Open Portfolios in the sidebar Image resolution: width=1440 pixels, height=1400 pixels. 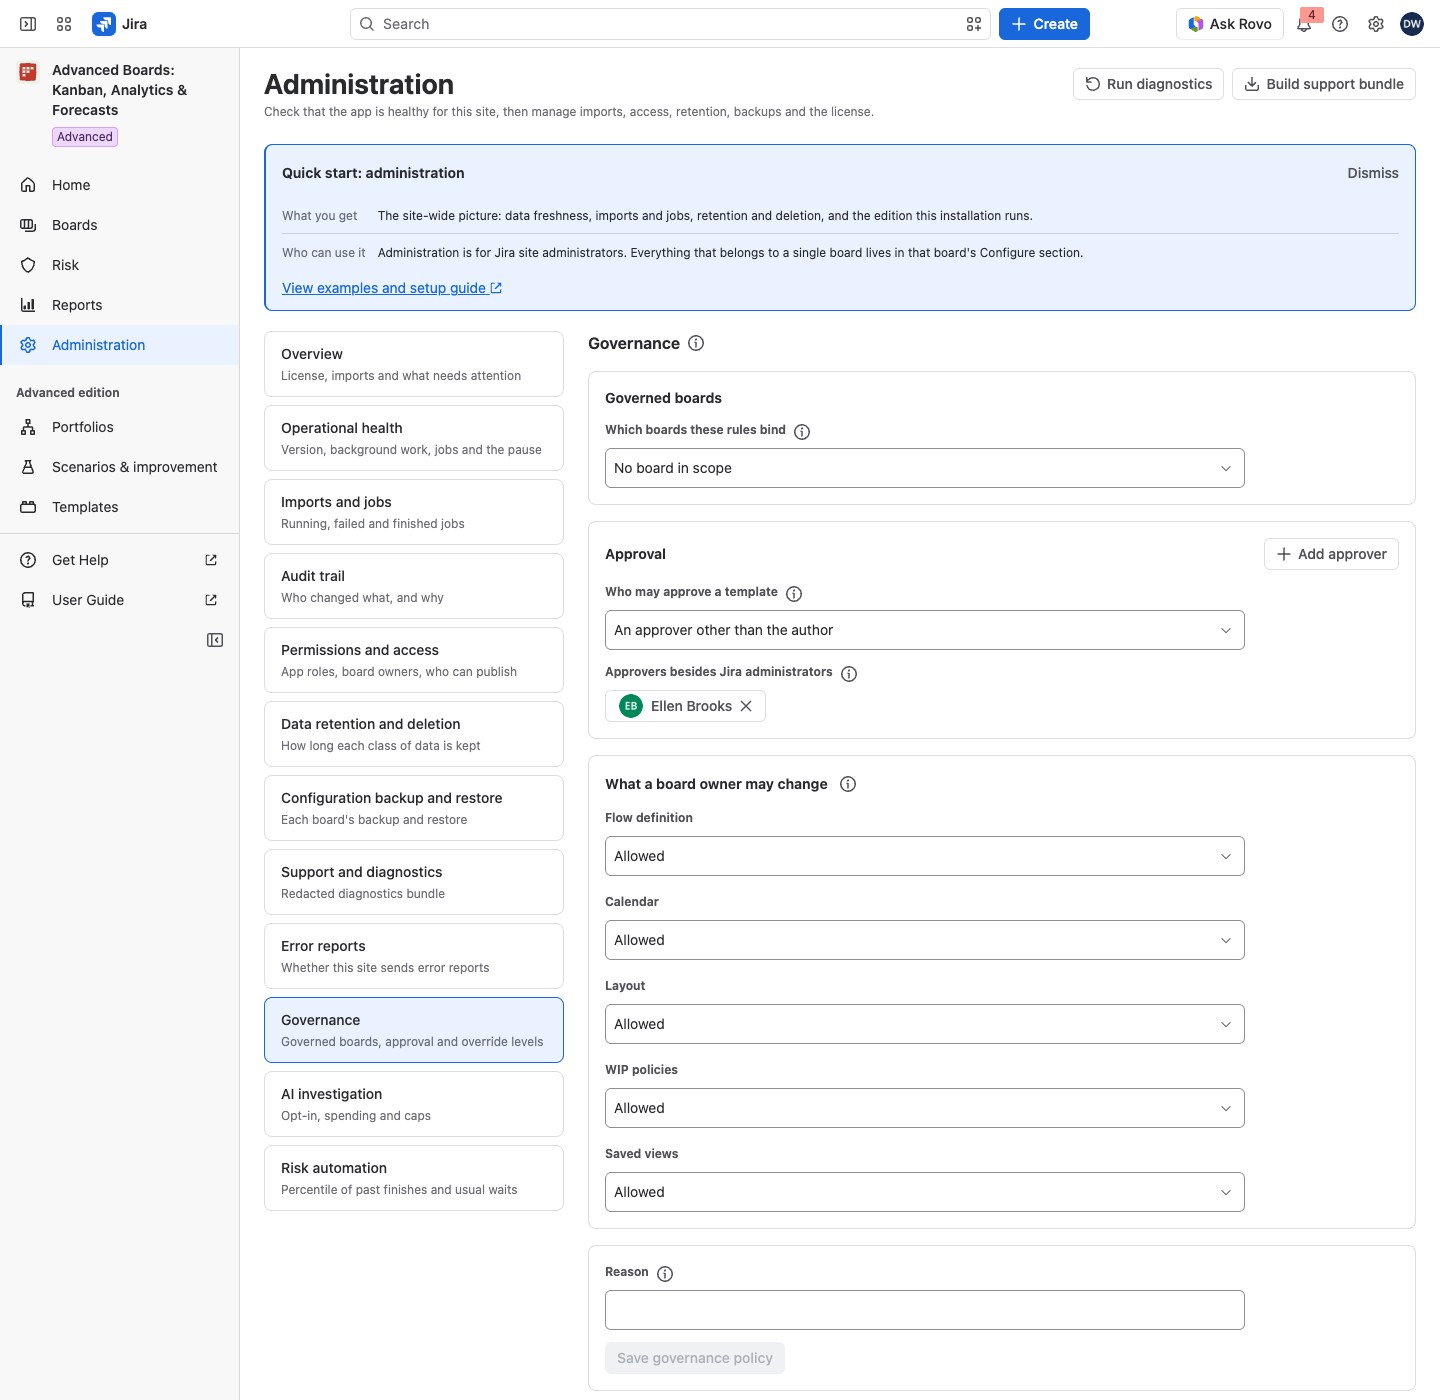(120, 427)
